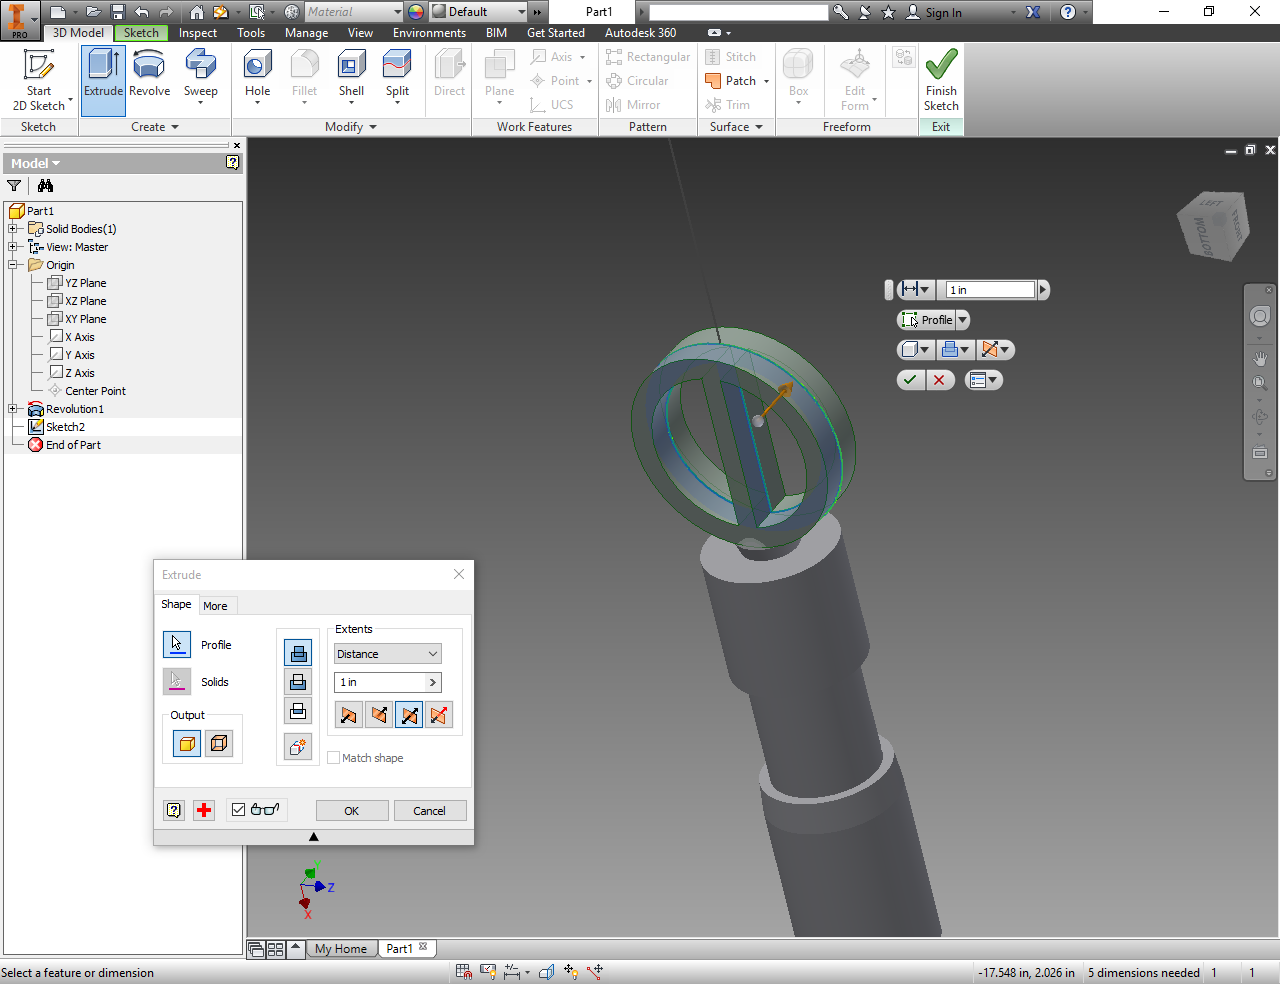Click the red plus icon in Extrude dialog

pyautogui.click(x=204, y=810)
